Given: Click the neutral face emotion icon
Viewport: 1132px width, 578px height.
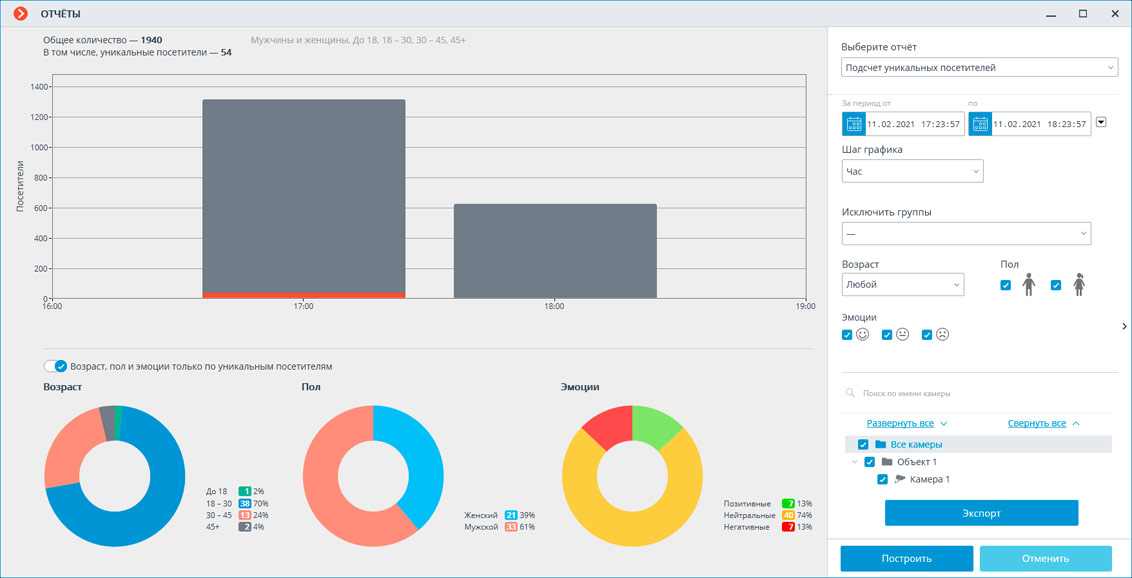Looking at the screenshot, I should tap(903, 335).
